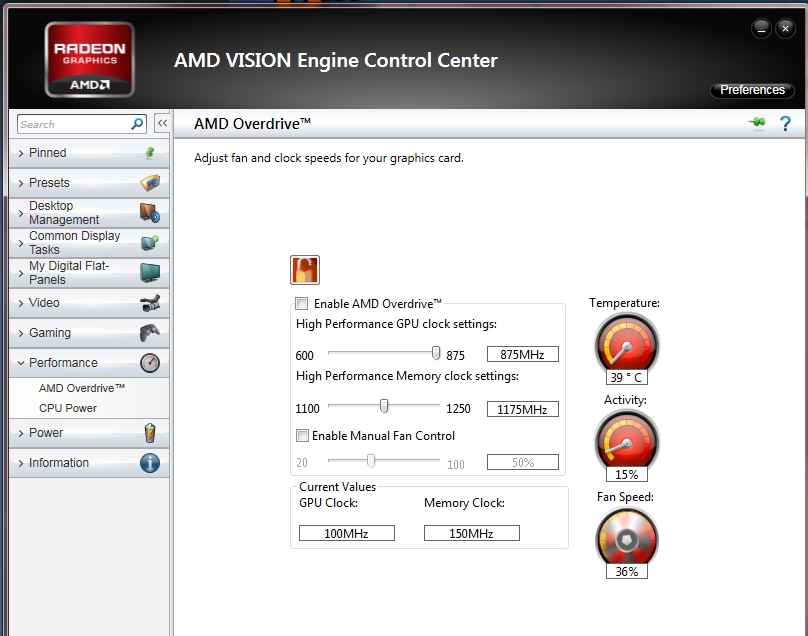Select AMD Overdrive™ in Performance list

82,388
